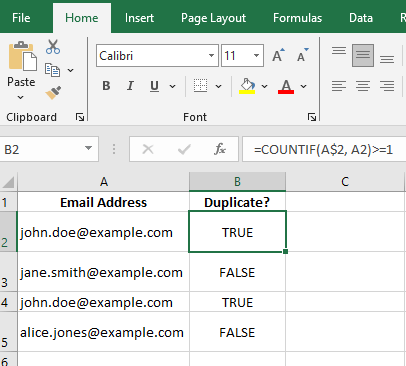This screenshot has width=406, height=366.
Task: Open the Name Box dropdown arrow
Action: coord(88,148)
